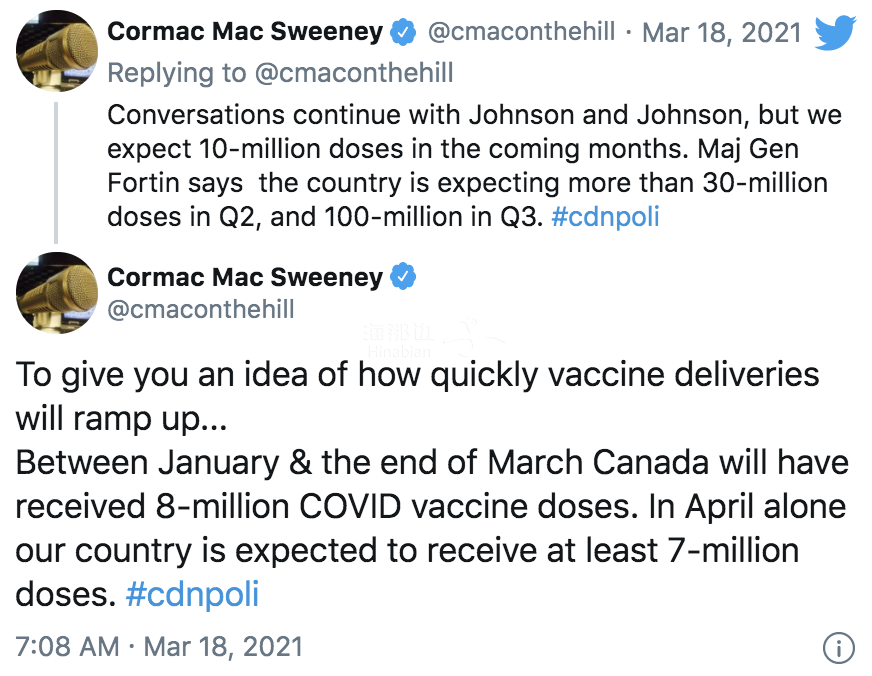Open #cdnpoli hashtag in the Johnson and Johnson tweet
The height and width of the screenshot is (676, 872).
coord(605,216)
